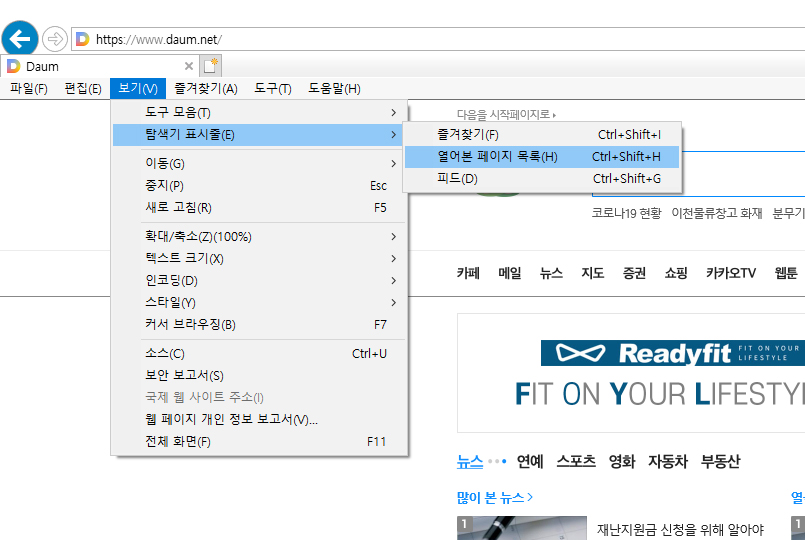Expand 인코딩(D) submenu
Screen dimensions: 805x540
coord(259,281)
